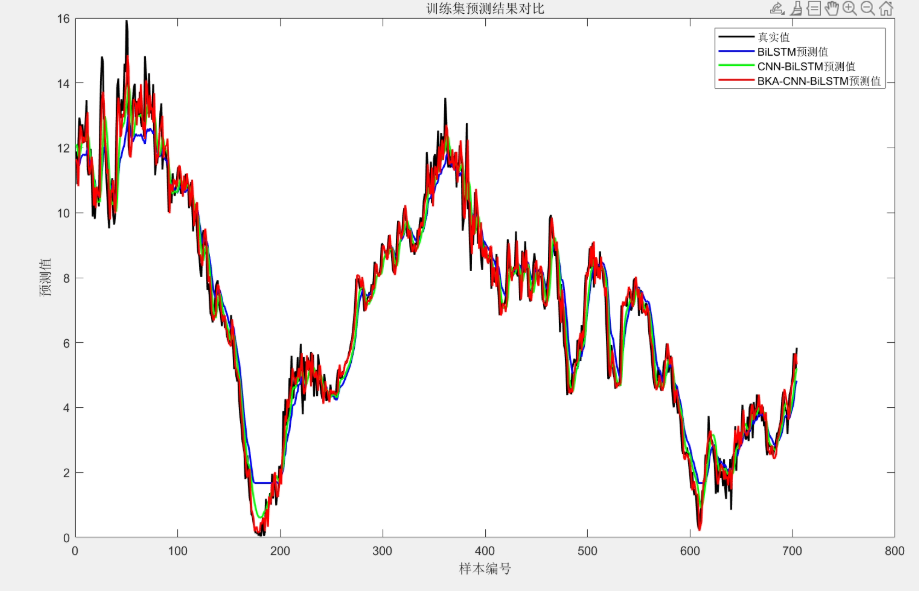The image size is (919, 591).
Task: Click the green legend line sample
Action: tap(736, 66)
